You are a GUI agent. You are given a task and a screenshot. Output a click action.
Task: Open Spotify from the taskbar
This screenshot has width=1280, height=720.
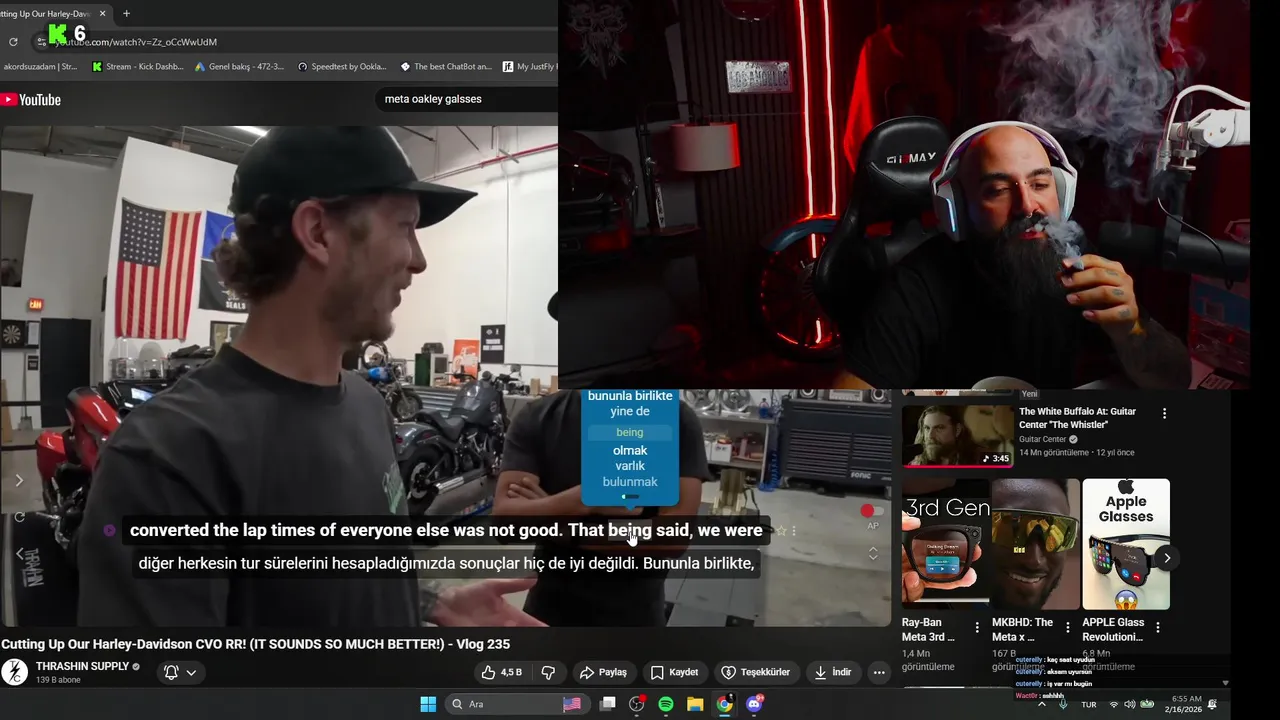(666, 704)
